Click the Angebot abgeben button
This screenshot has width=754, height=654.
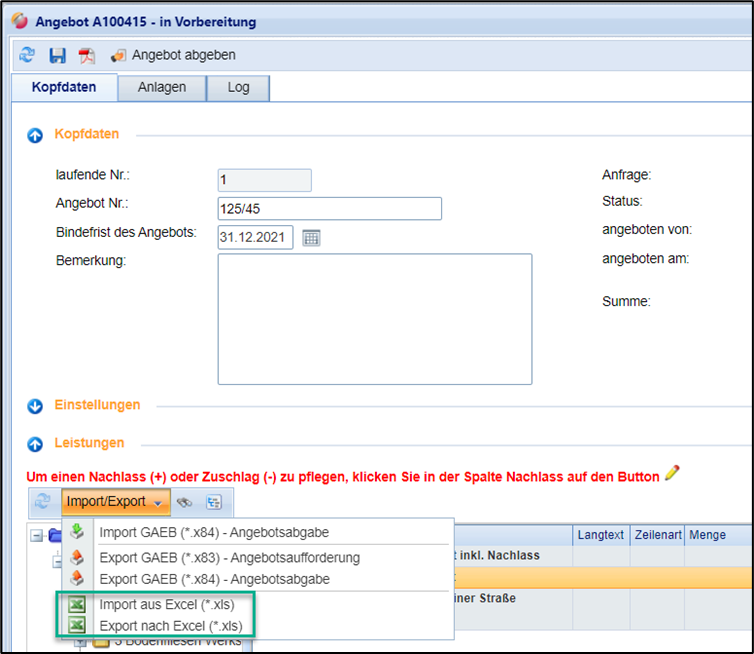pos(173,55)
